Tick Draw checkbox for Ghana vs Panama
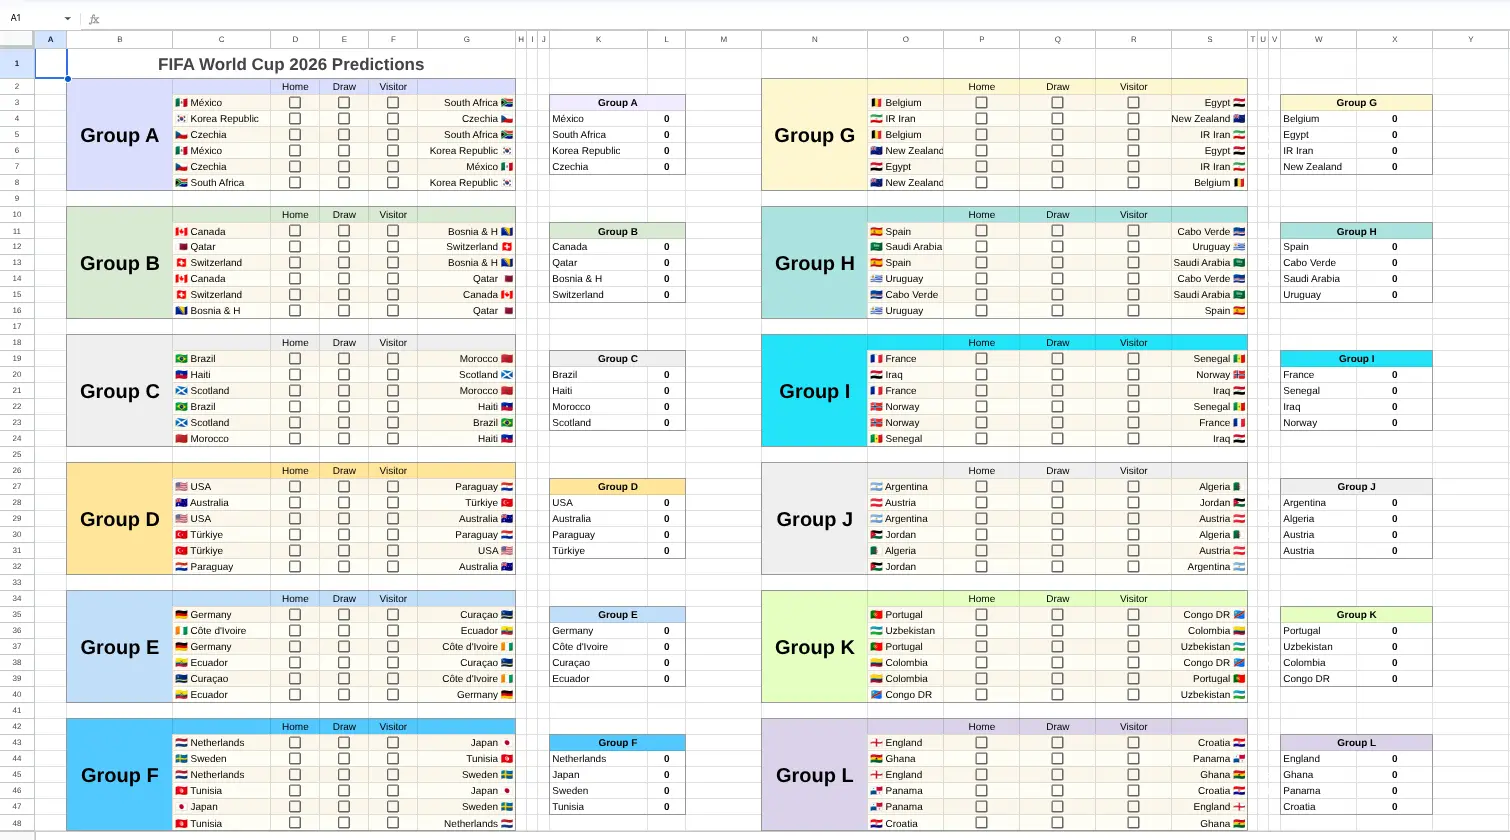This screenshot has width=1510, height=840. (x=1058, y=759)
